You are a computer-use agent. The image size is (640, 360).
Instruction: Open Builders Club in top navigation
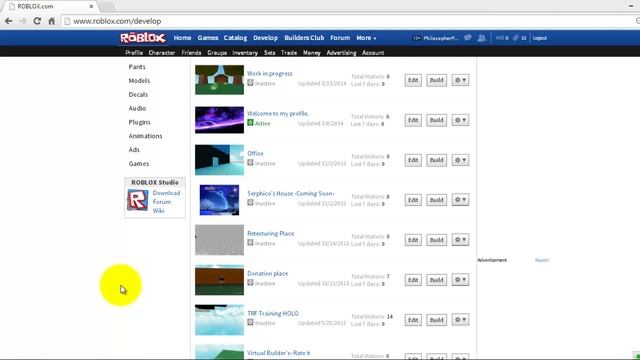click(304, 38)
